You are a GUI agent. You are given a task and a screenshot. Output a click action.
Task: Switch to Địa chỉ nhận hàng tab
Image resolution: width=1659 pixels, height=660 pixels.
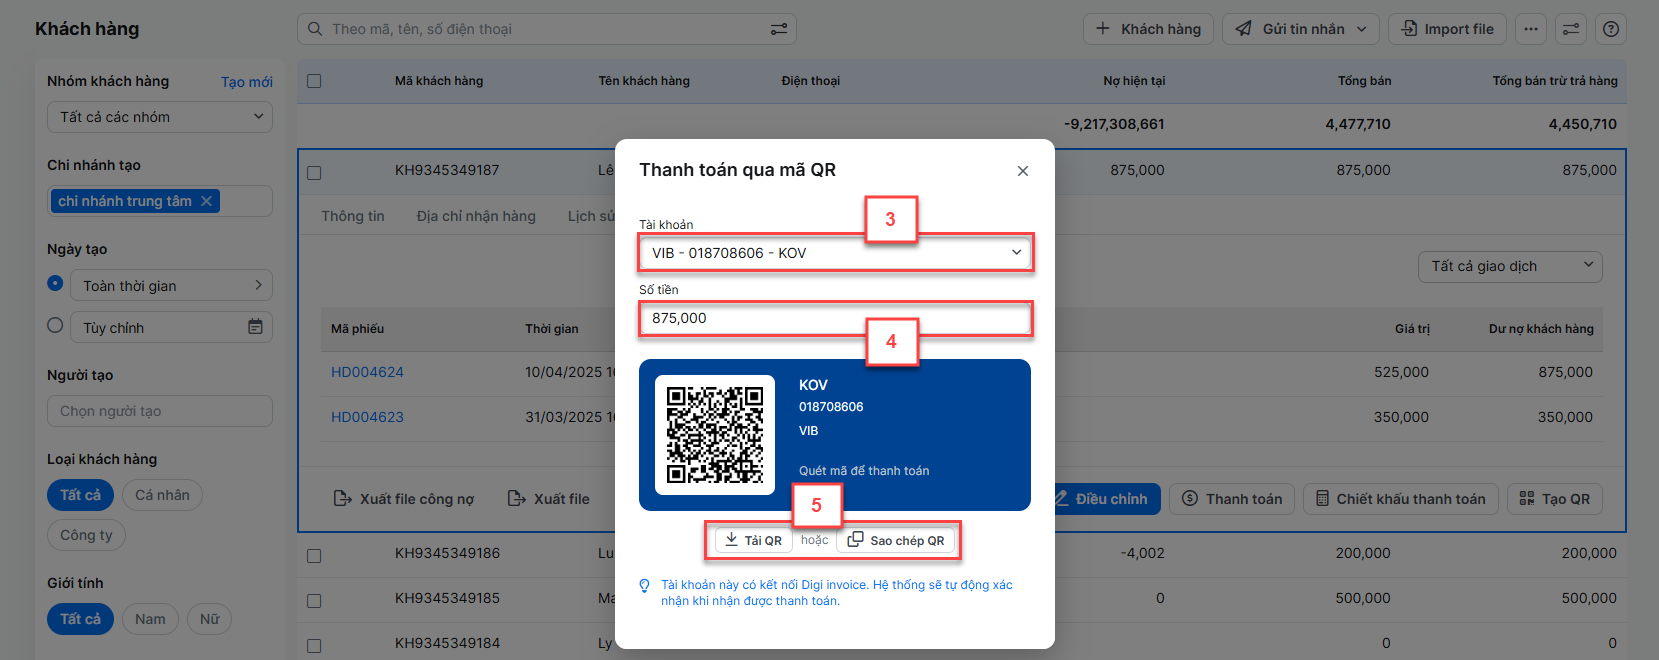click(x=476, y=216)
